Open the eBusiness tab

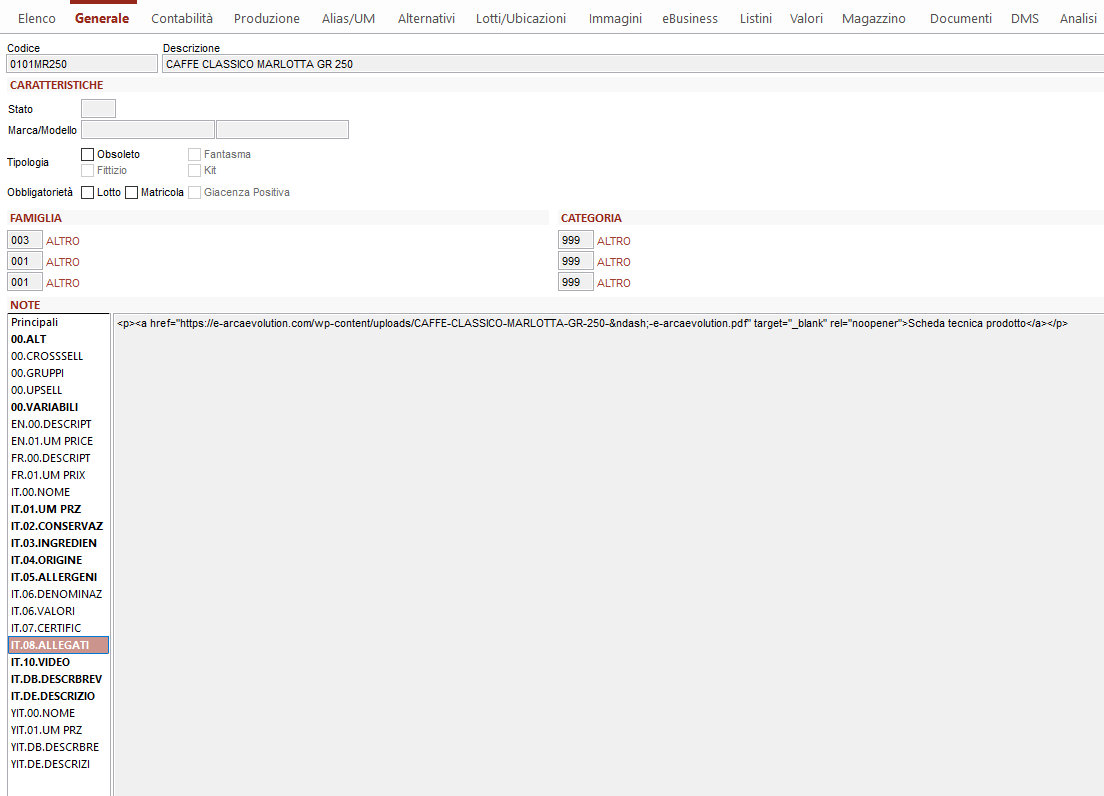690,18
